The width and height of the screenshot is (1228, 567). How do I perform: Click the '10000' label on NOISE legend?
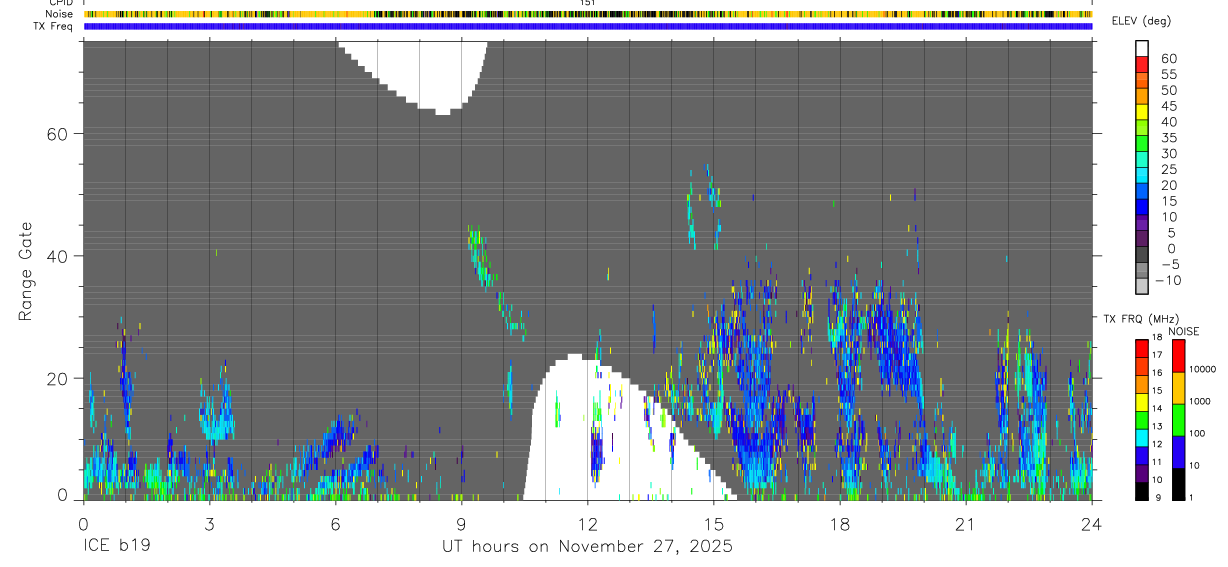click(x=1205, y=369)
